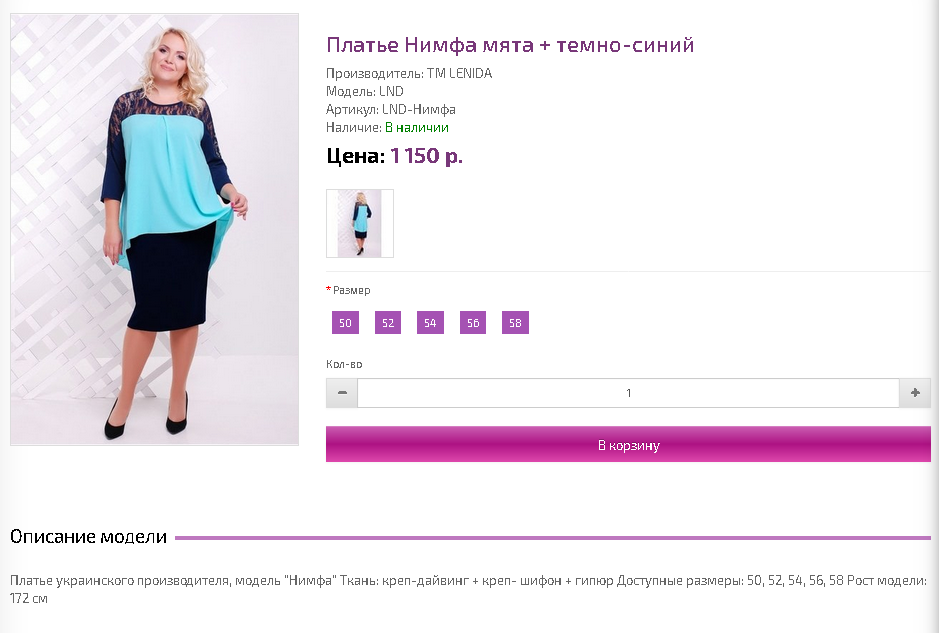Click the Платье Нимфа product title
The width and height of the screenshot is (939, 633).
point(510,45)
